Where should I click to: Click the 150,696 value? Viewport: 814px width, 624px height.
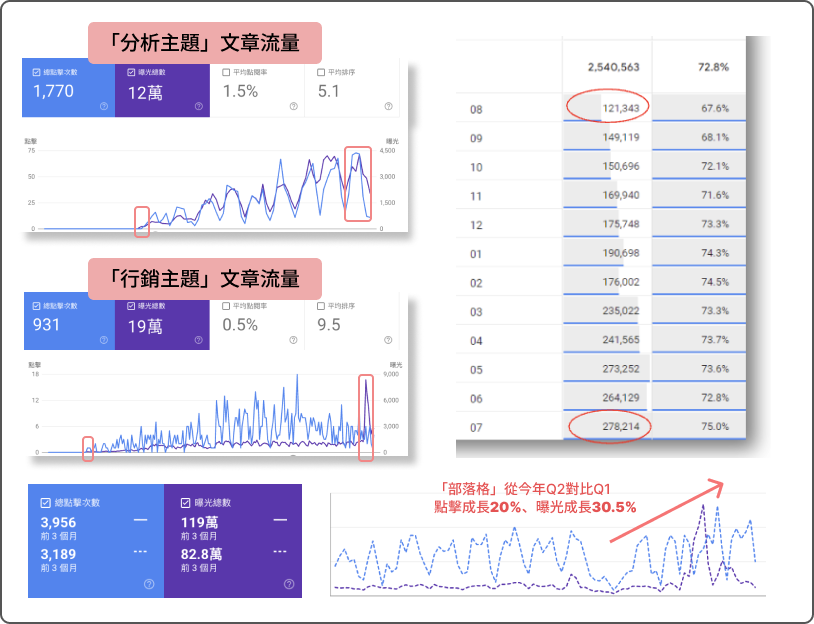click(621, 166)
